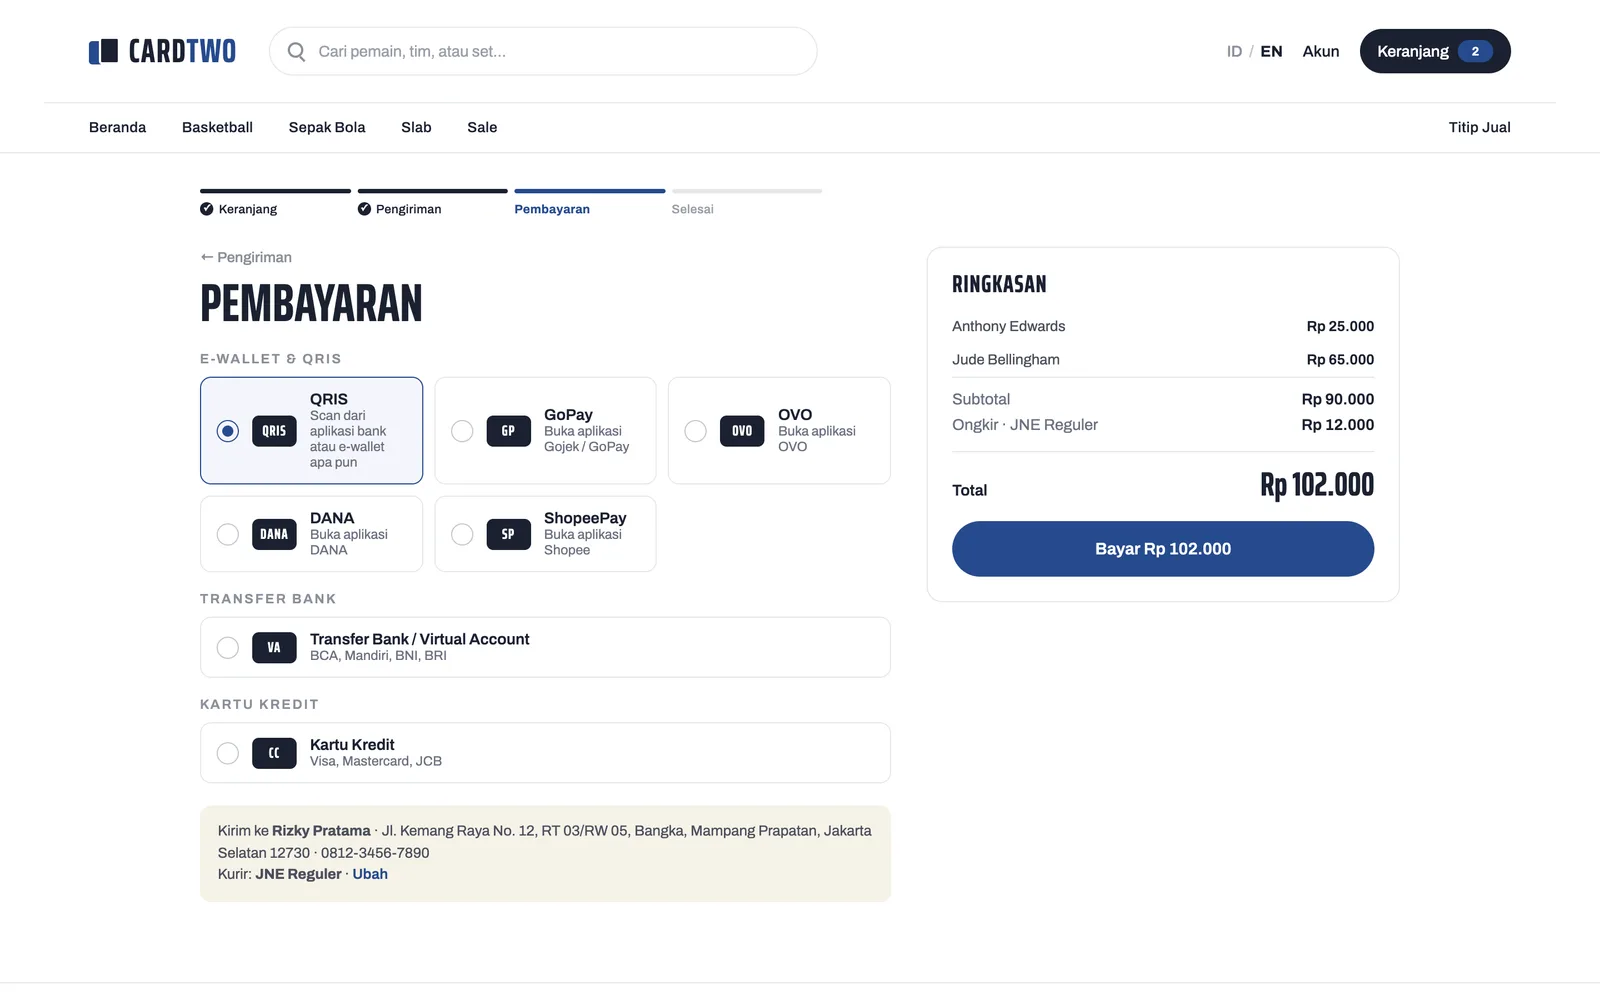1600x1000 pixels.
Task: Open the Sale menu item
Action: 482,127
